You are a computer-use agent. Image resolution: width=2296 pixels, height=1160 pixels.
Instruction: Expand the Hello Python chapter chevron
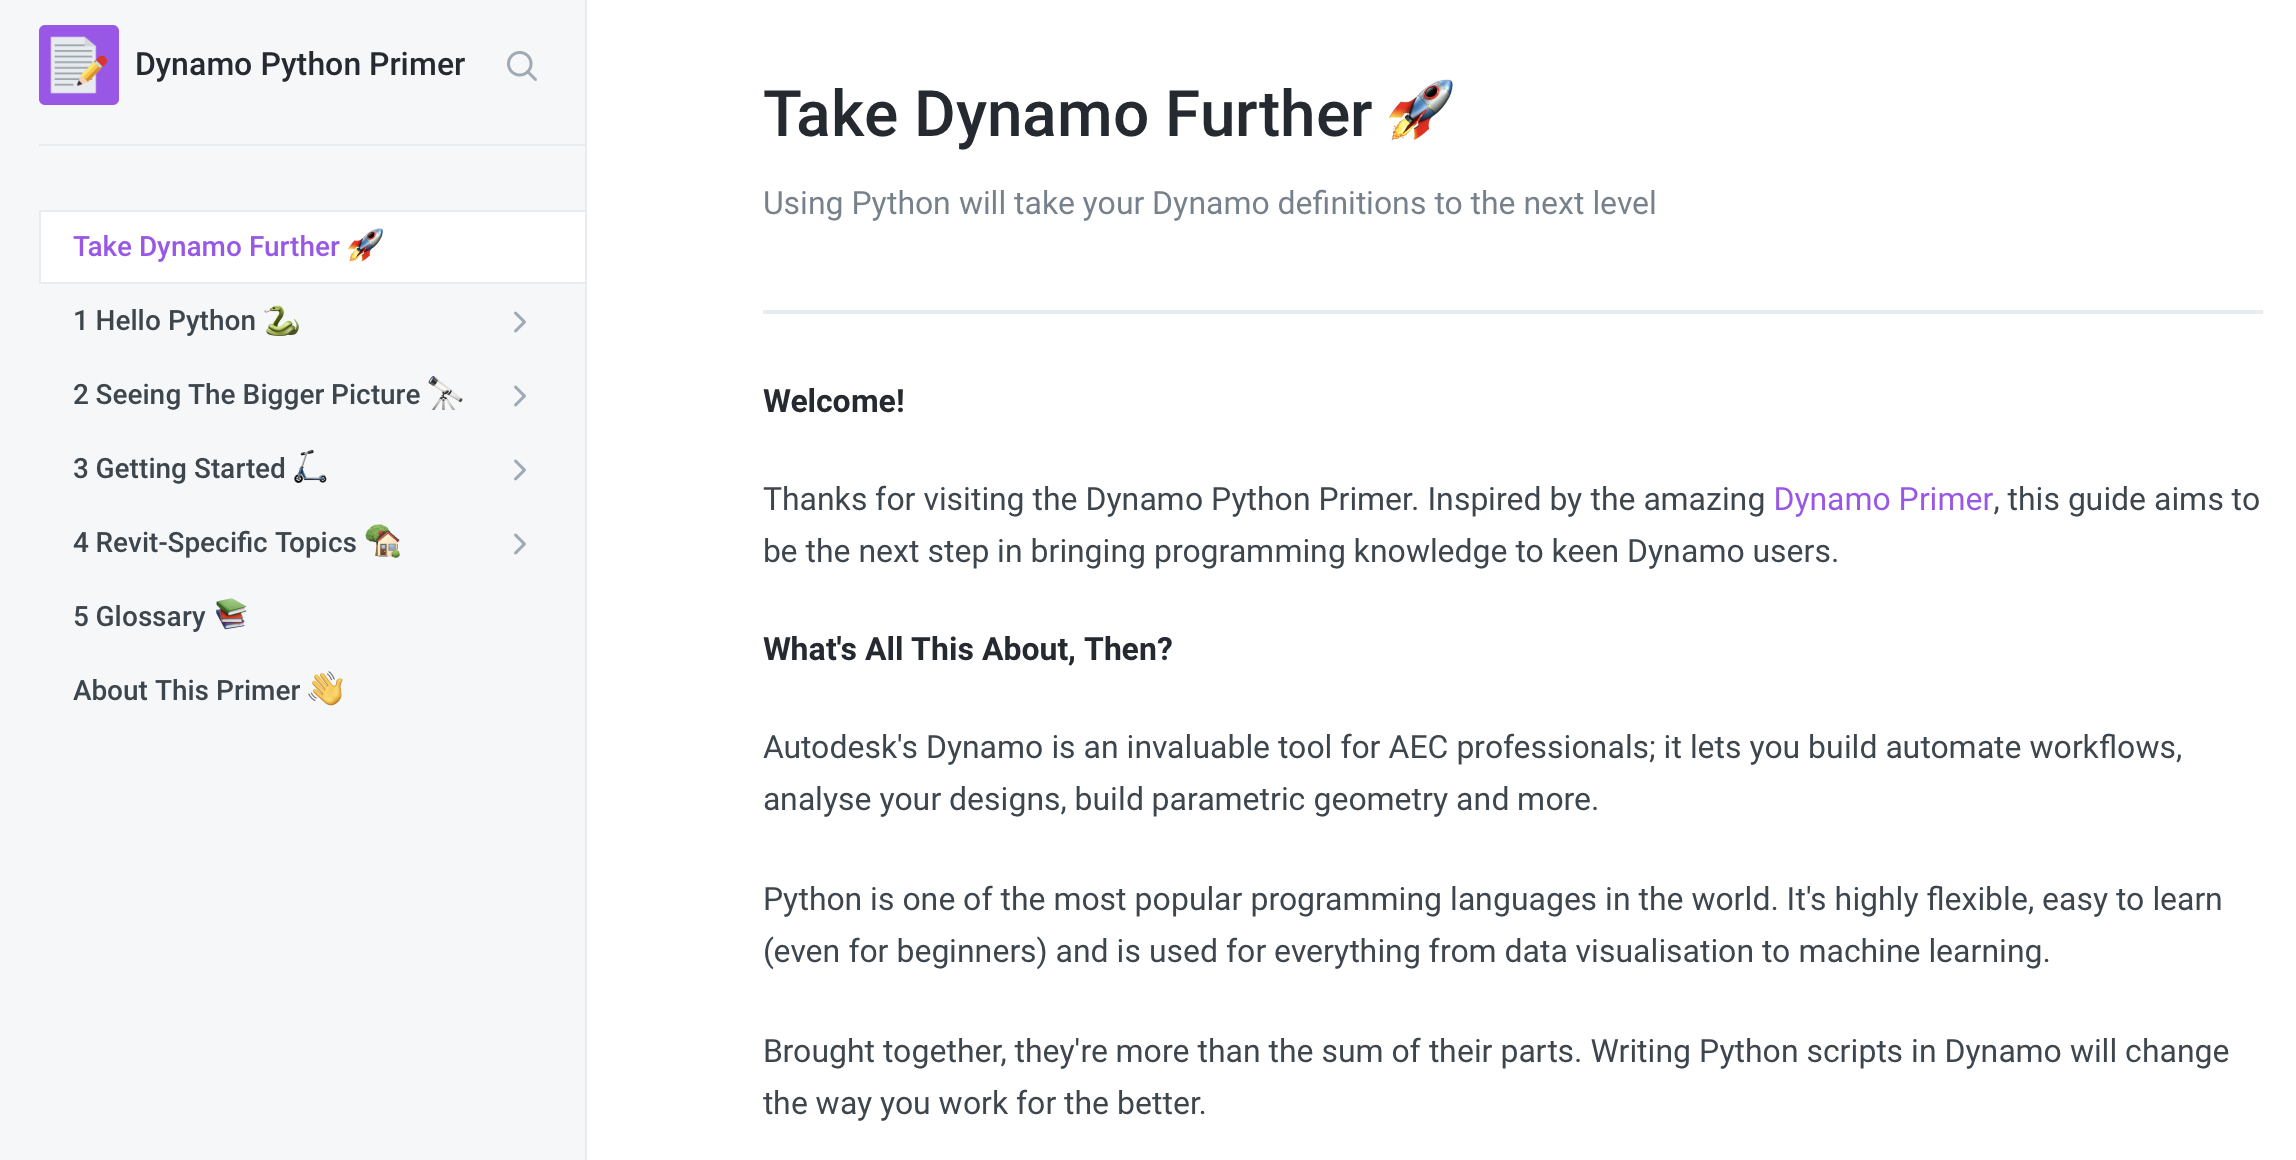[x=519, y=322]
